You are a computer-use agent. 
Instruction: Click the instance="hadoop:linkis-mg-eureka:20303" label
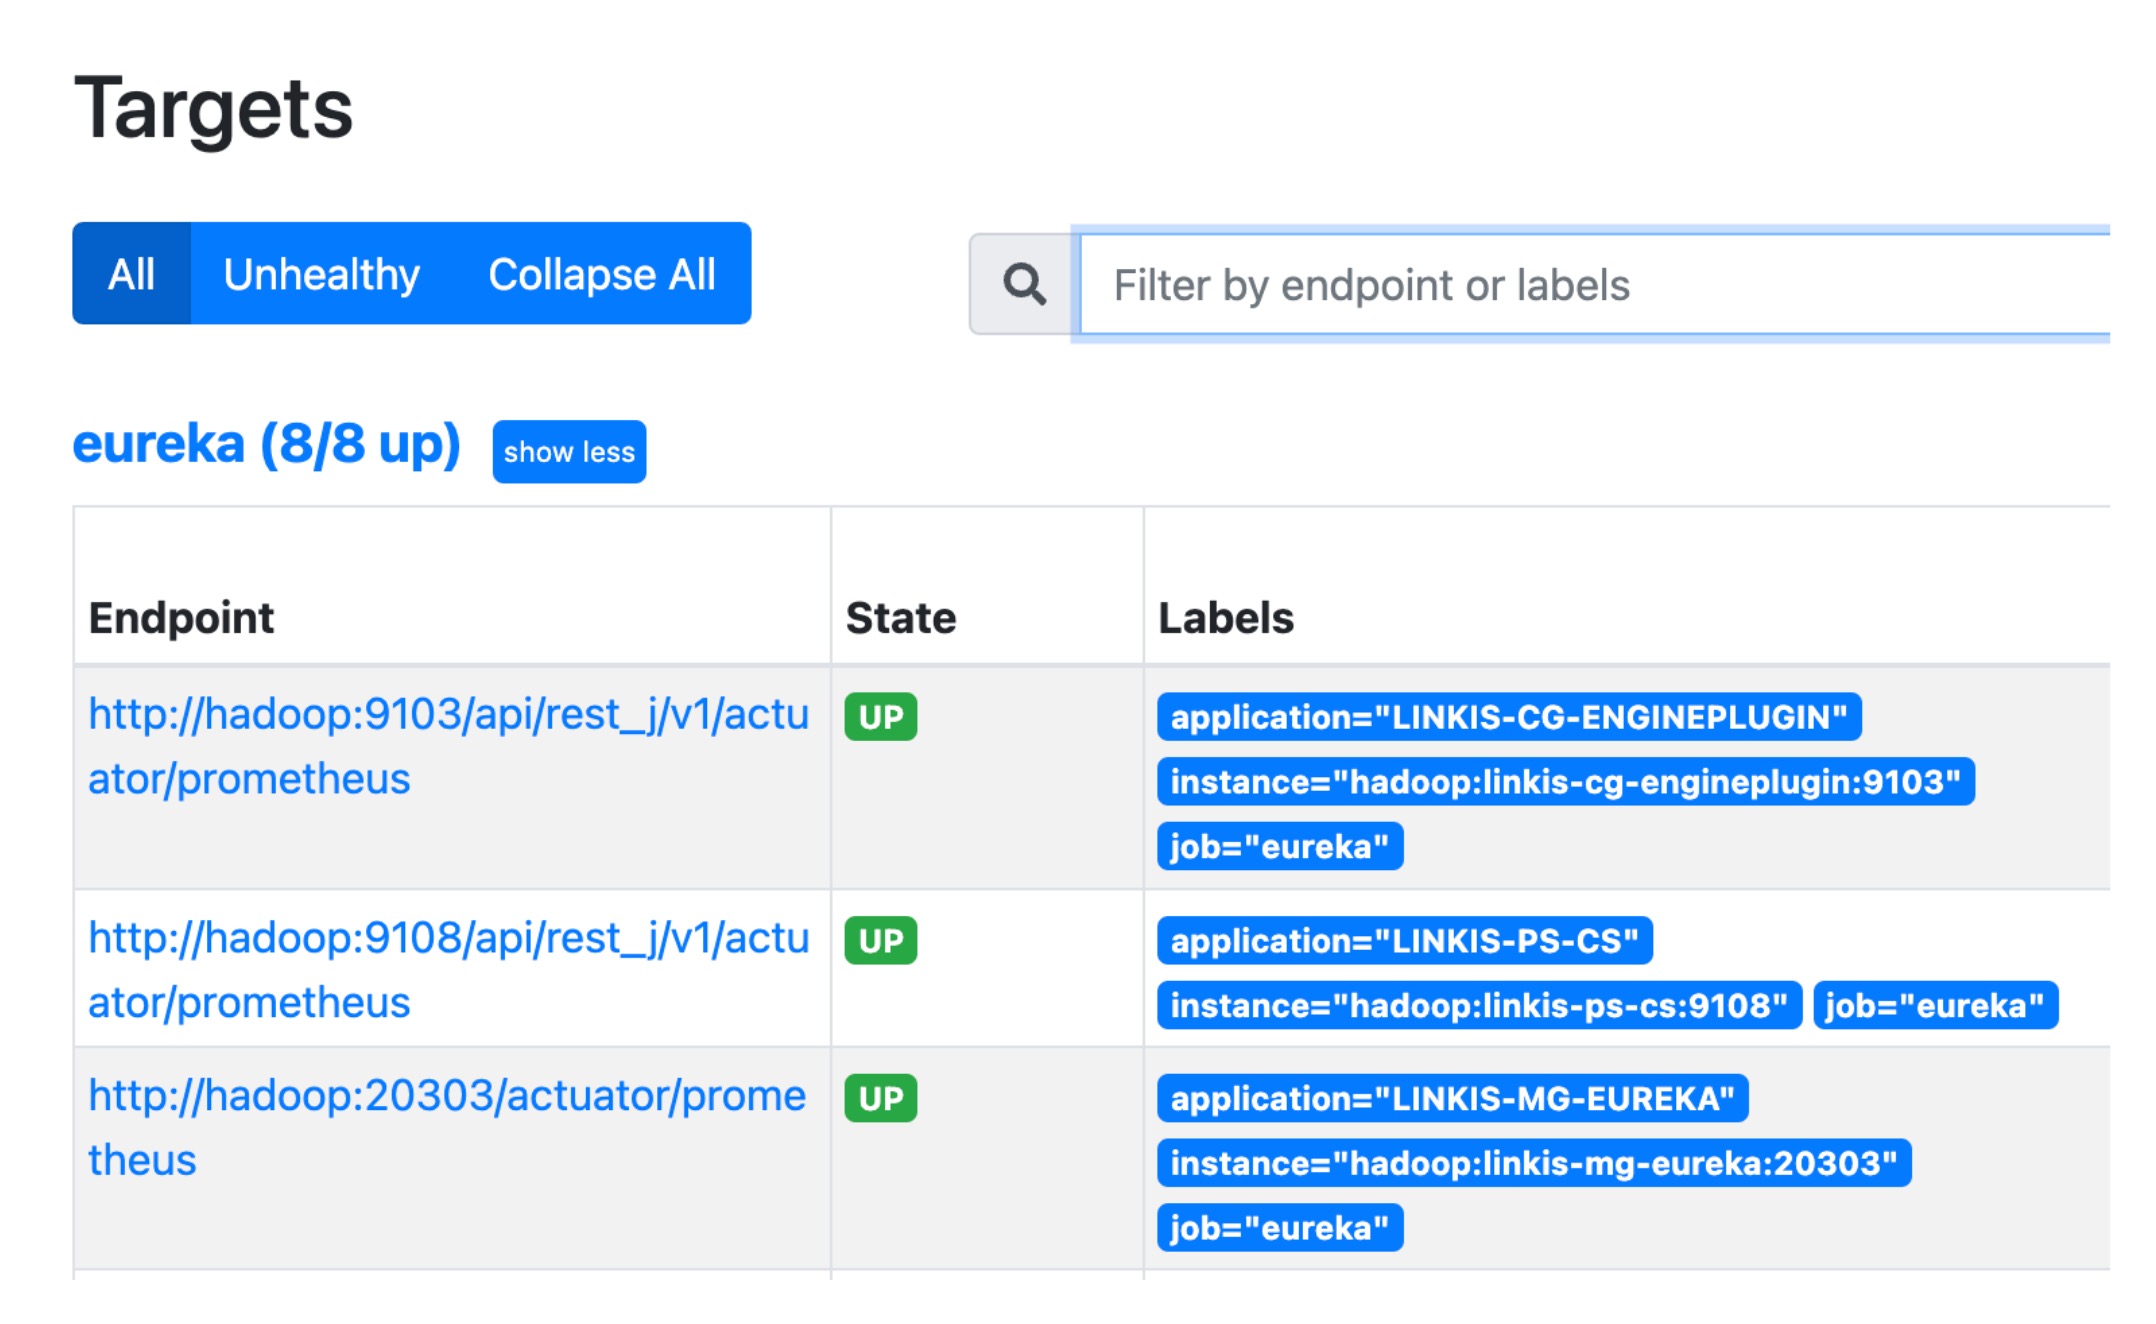point(1533,1164)
